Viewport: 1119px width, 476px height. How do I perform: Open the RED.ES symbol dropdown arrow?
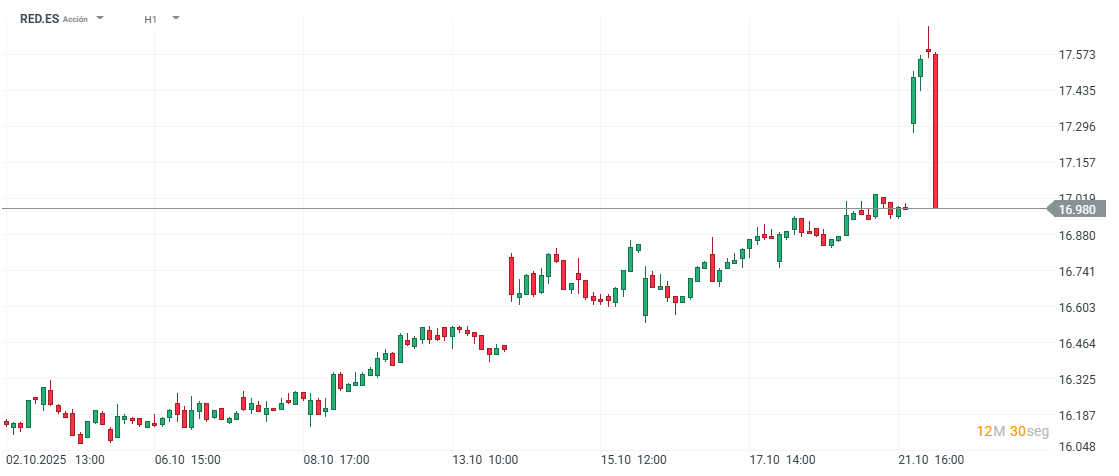coord(100,18)
